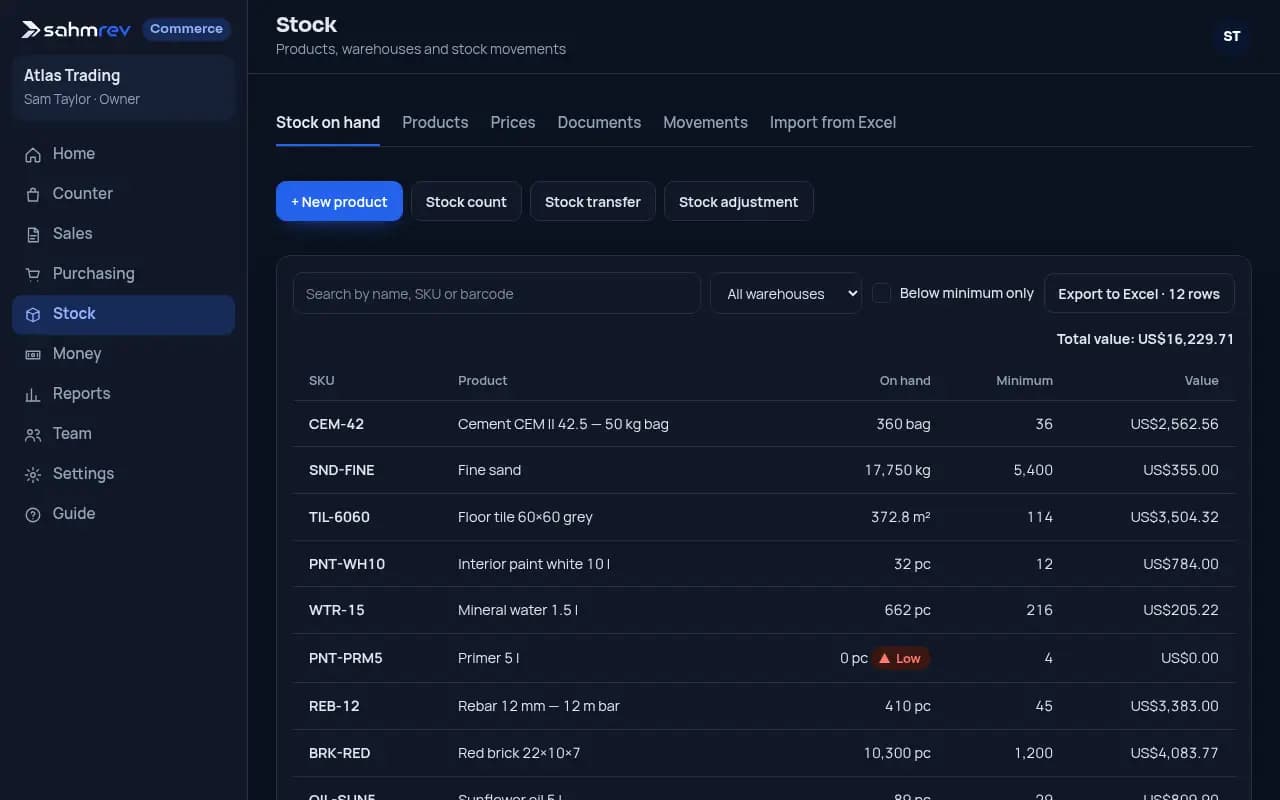Go to the Import from Excel tab
The width and height of the screenshot is (1280, 800).
click(833, 122)
